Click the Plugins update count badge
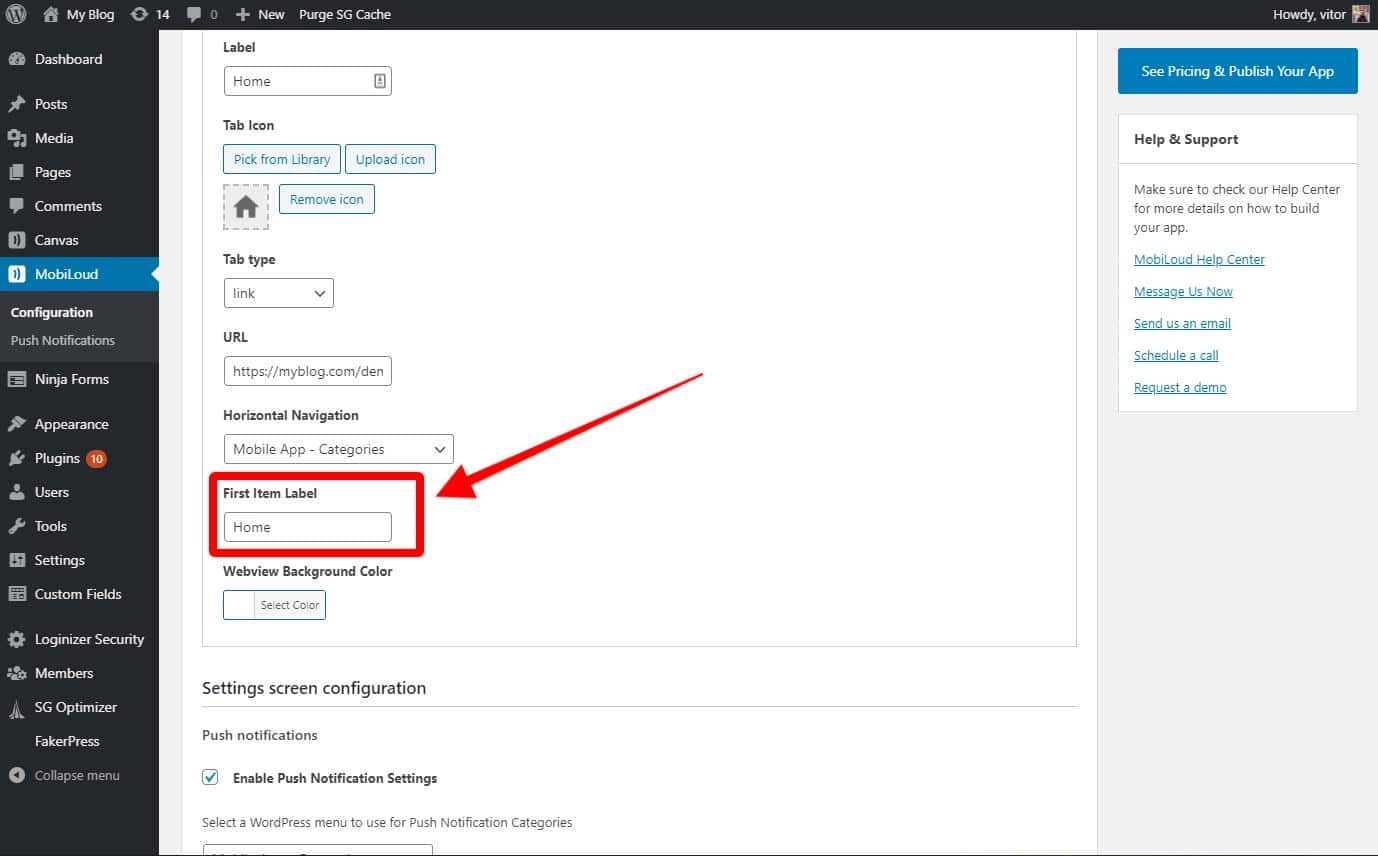This screenshot has width=1378, height=856. (96, 459)
